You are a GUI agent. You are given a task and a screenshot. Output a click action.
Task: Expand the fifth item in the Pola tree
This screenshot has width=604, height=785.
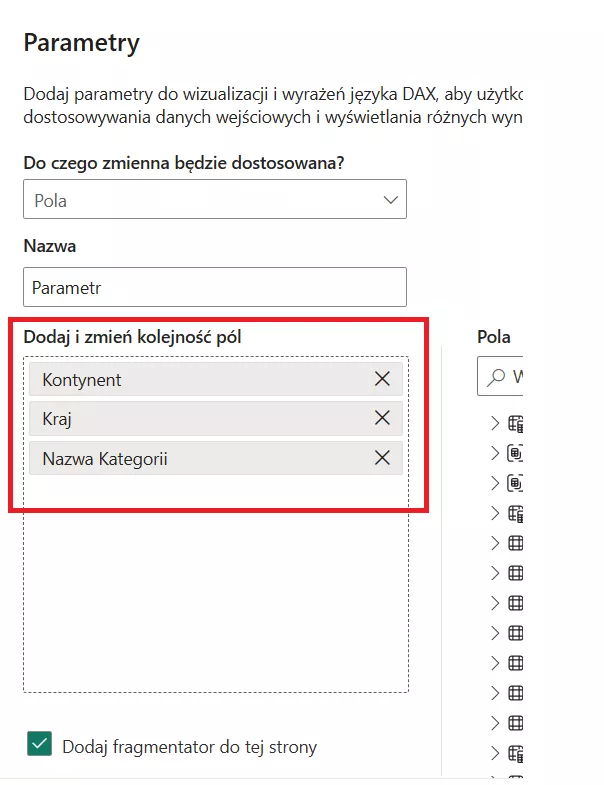(494, 543)
